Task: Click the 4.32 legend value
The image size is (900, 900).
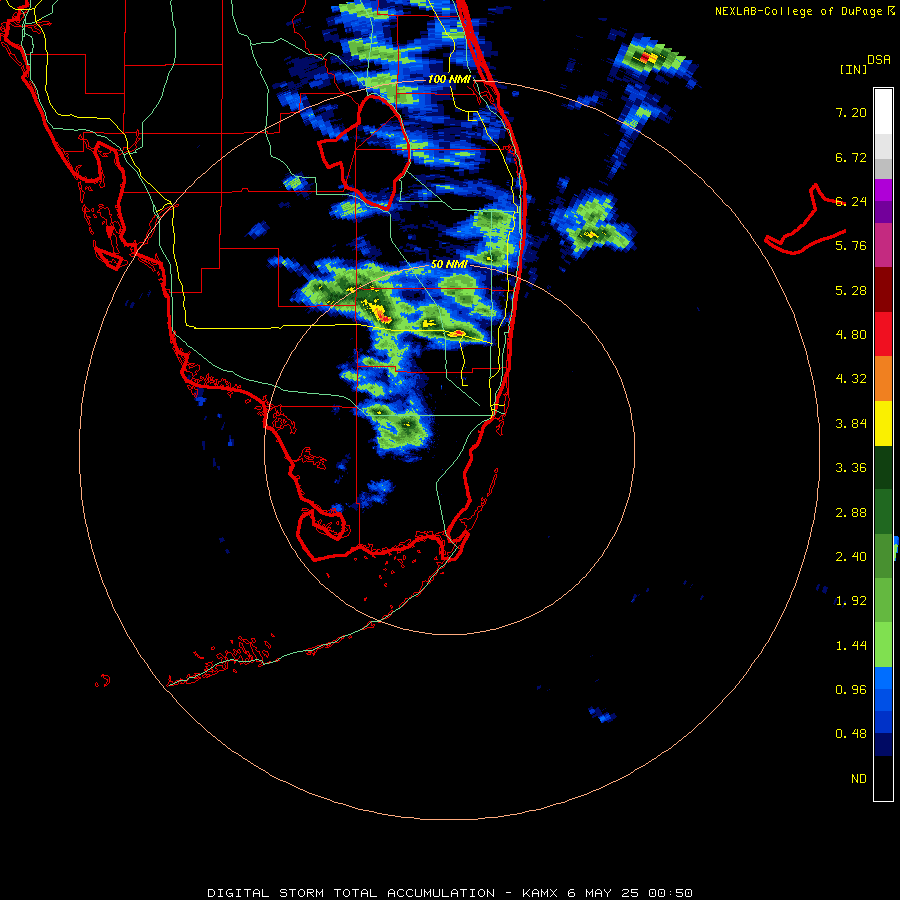Action: [x=851, y=379]
